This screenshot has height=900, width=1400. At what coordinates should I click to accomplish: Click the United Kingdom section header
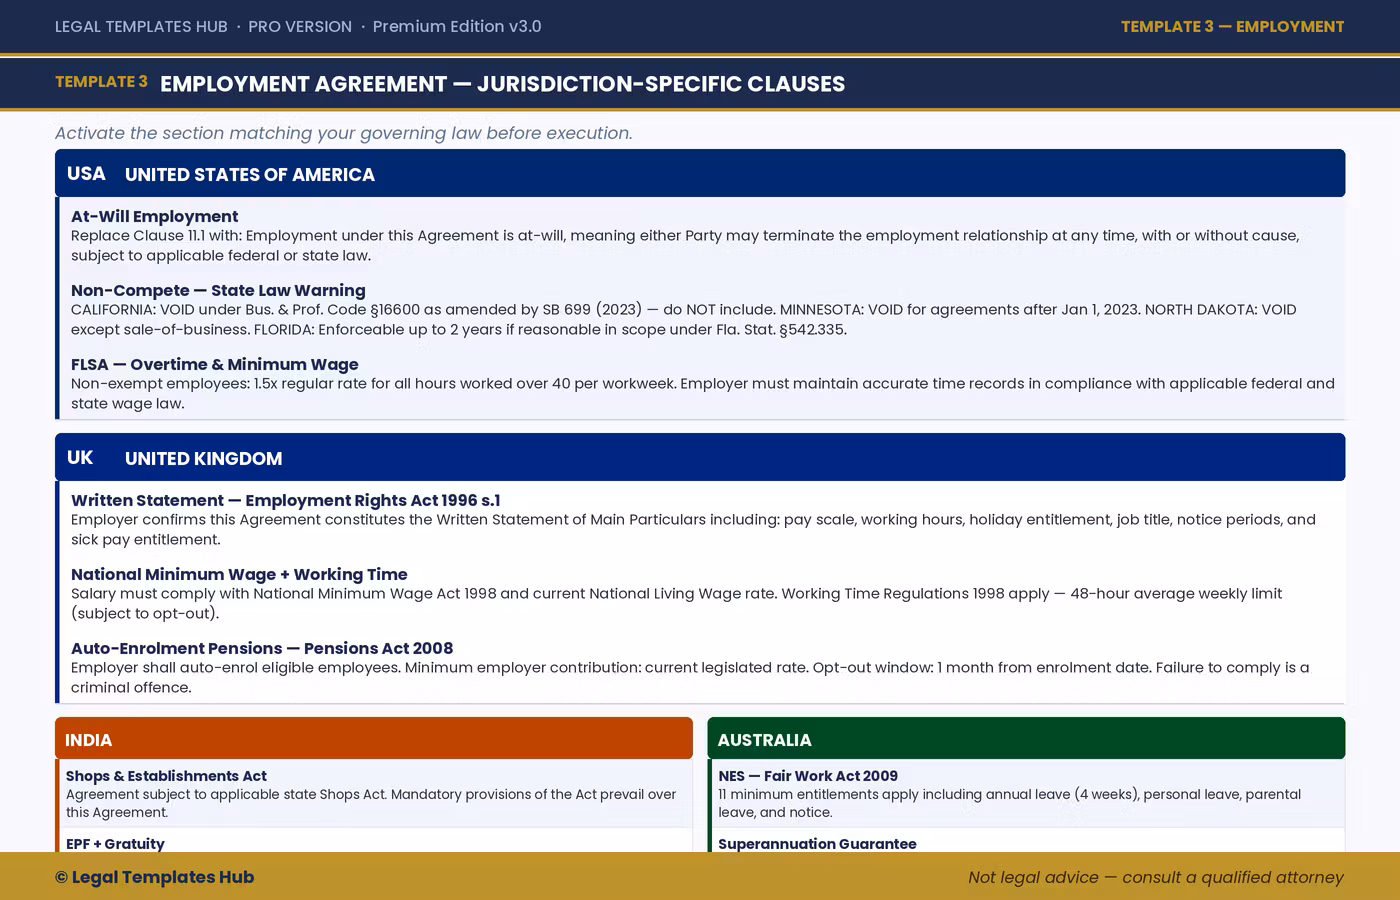[700, 458]
